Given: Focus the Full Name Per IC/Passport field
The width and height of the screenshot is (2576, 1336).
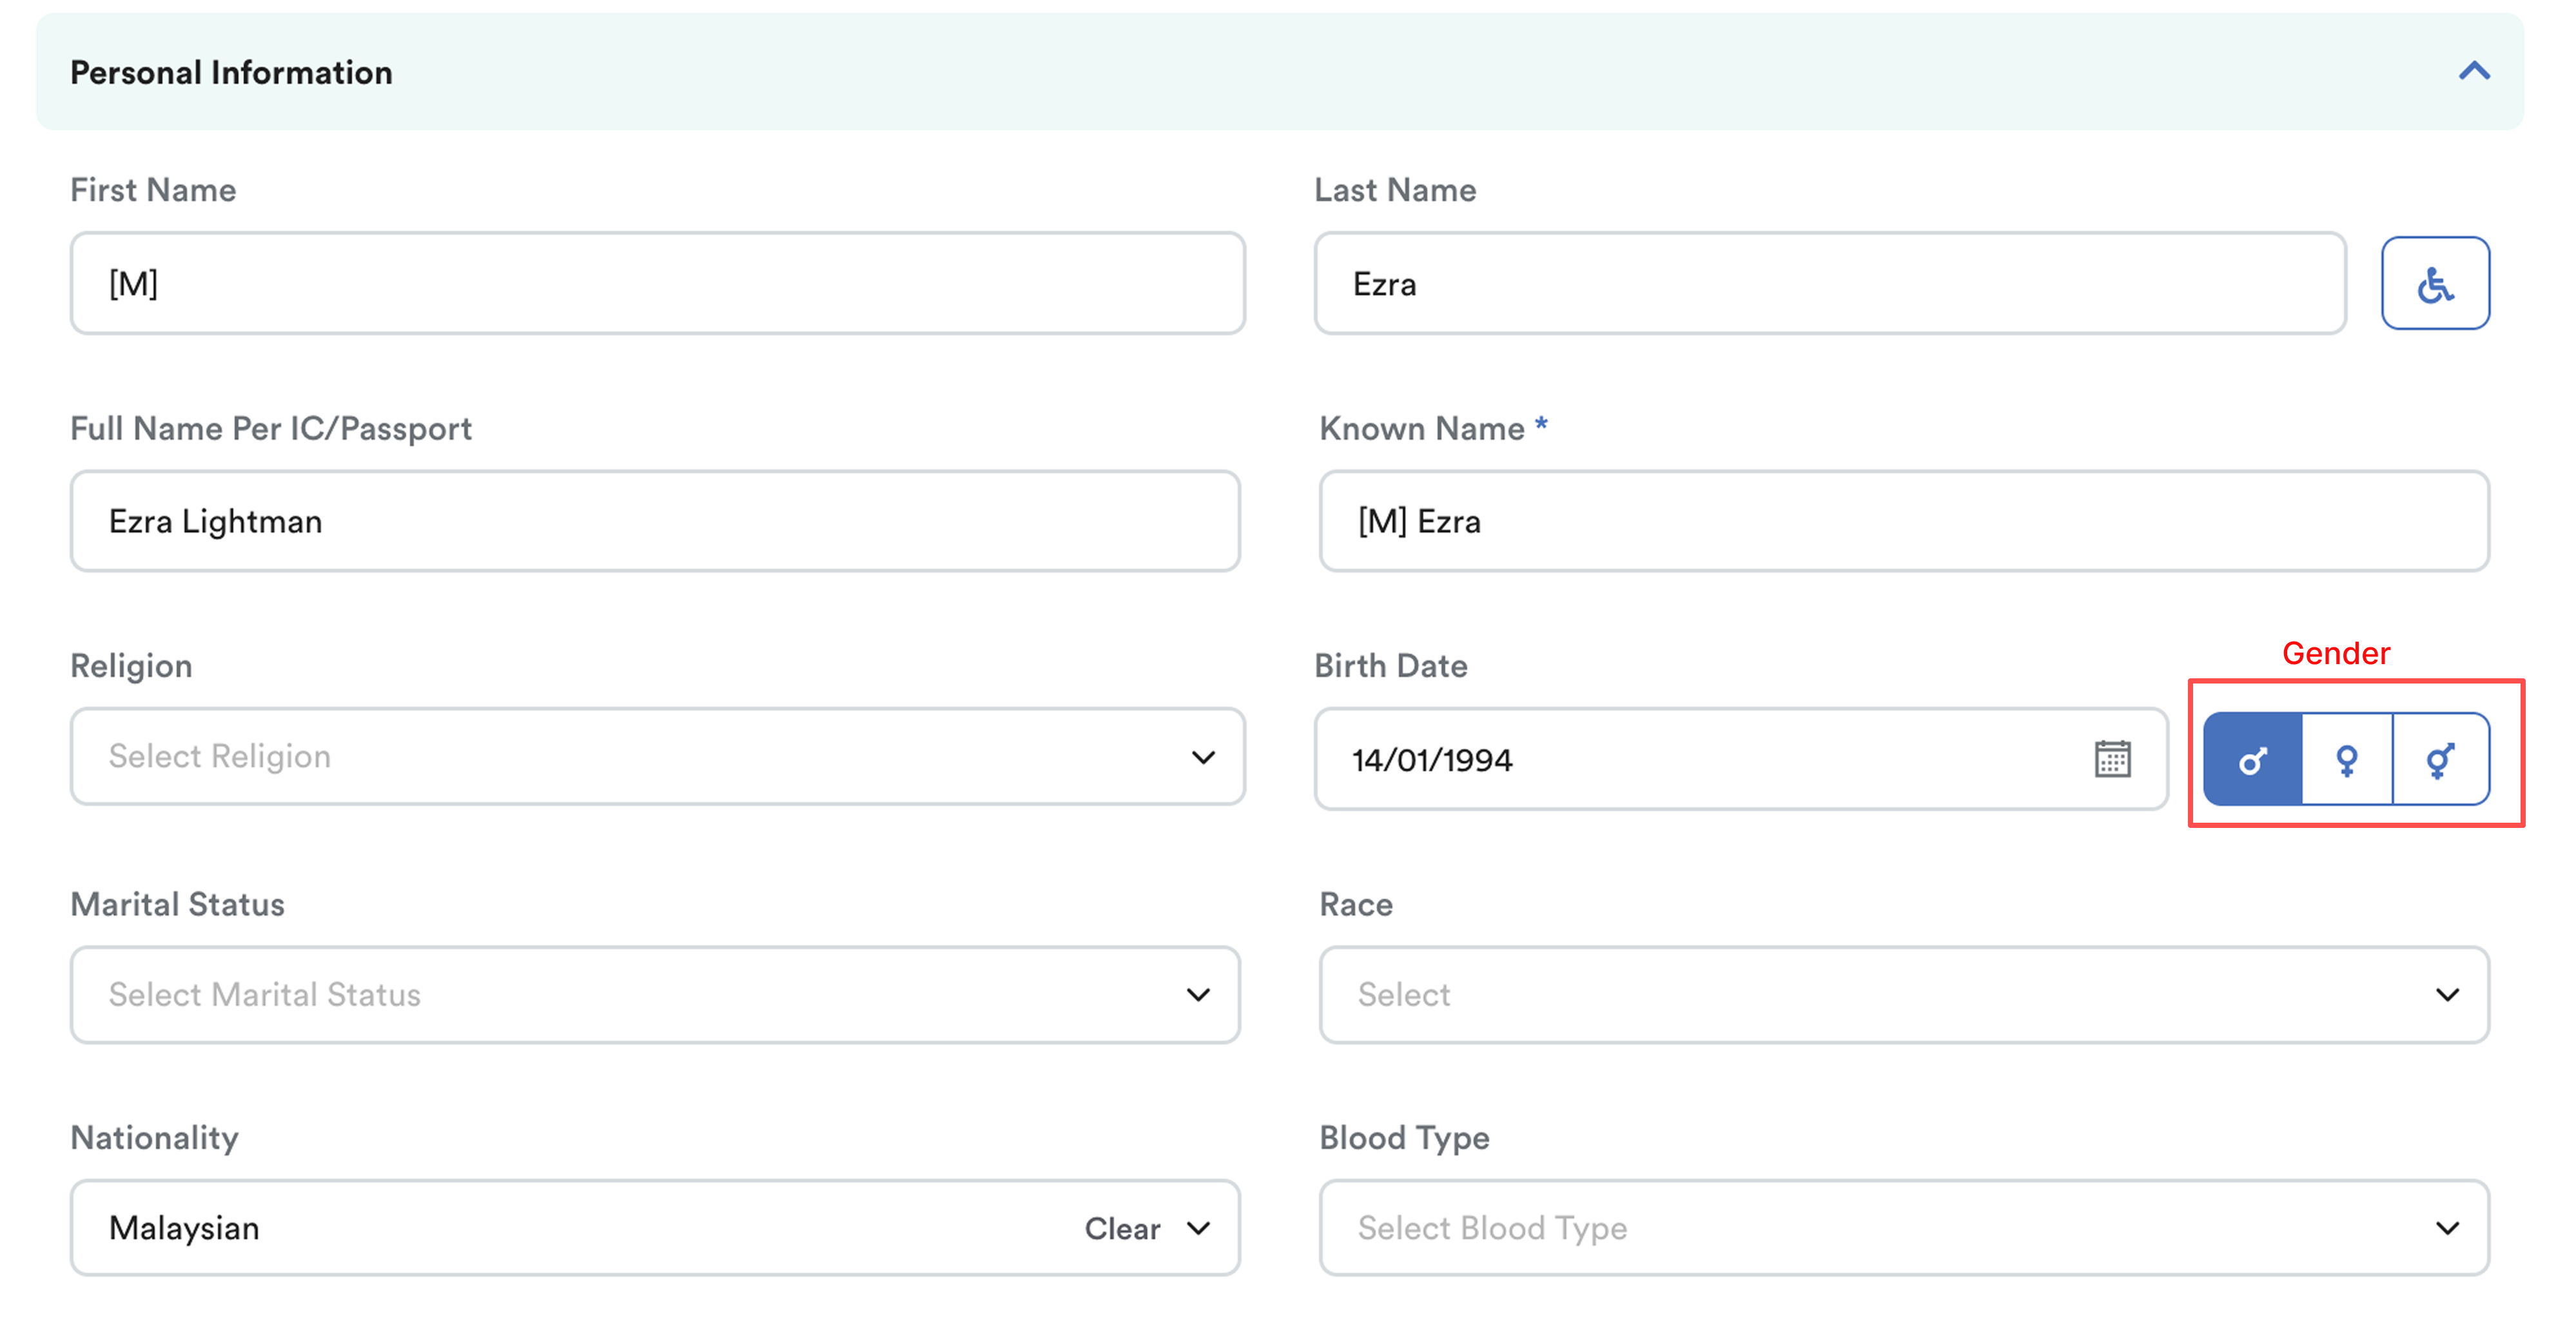Looking at the screenshot, I should click(654, 522).
